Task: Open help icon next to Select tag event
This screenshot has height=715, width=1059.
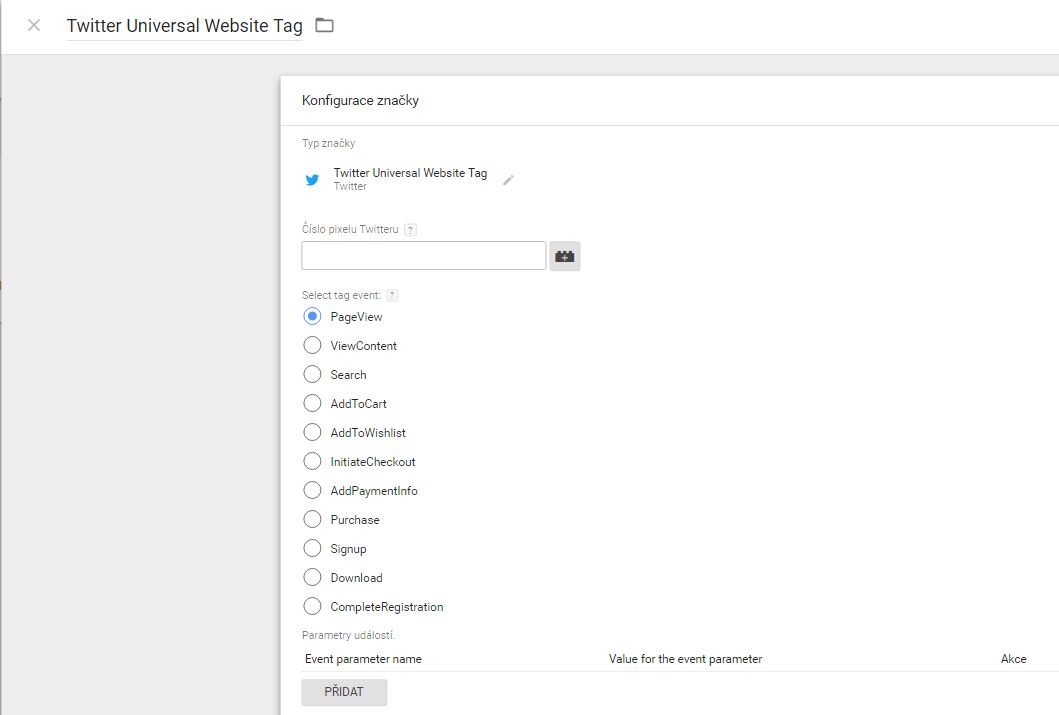Action: coord(392,295)
